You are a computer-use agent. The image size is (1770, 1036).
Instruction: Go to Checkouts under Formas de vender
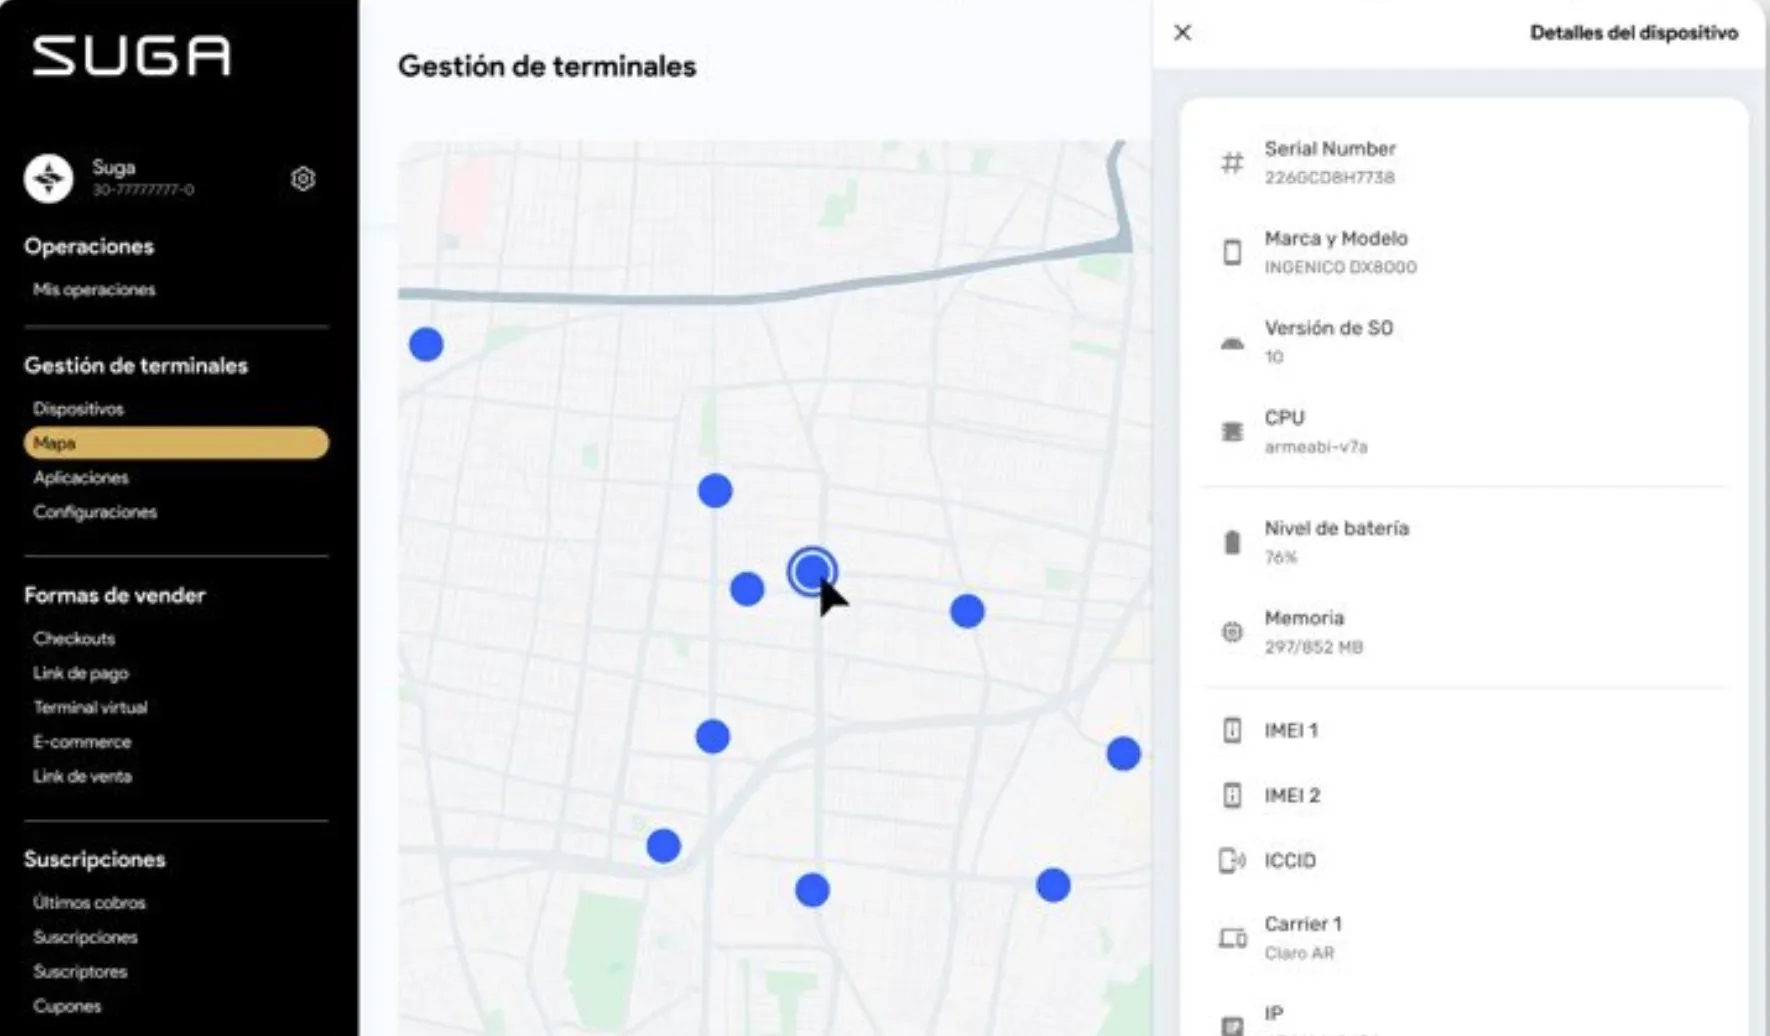click(x=74, y=639)
